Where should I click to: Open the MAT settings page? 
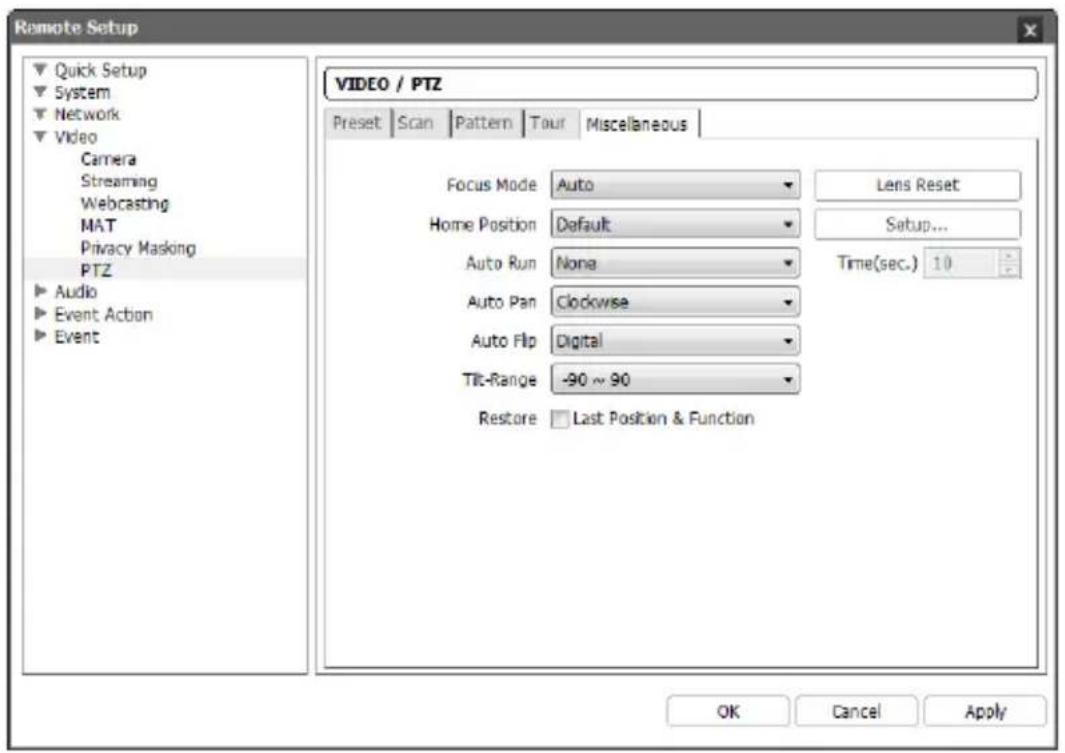pyautogui.click(x=98, y=225)
